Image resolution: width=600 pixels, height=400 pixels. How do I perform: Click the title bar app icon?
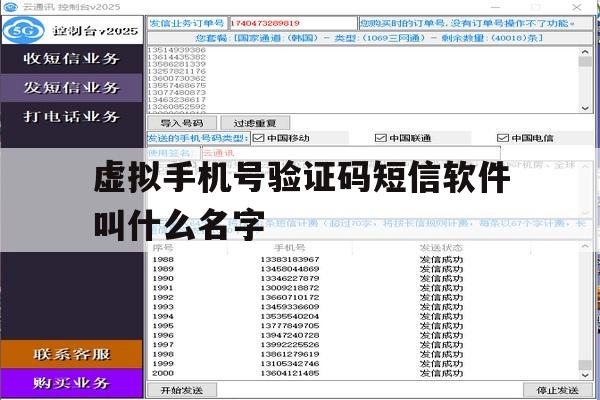click(10, 7)
